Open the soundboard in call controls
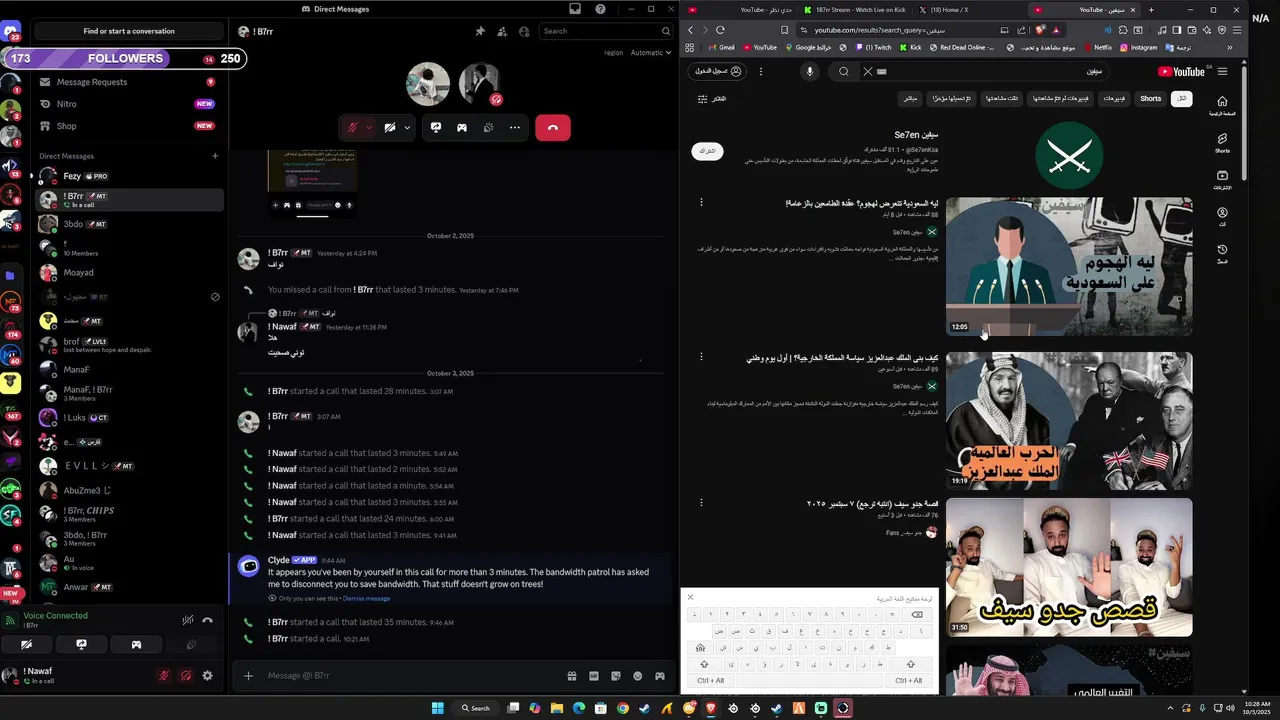The image size is (1280, 720). (488, 127)
